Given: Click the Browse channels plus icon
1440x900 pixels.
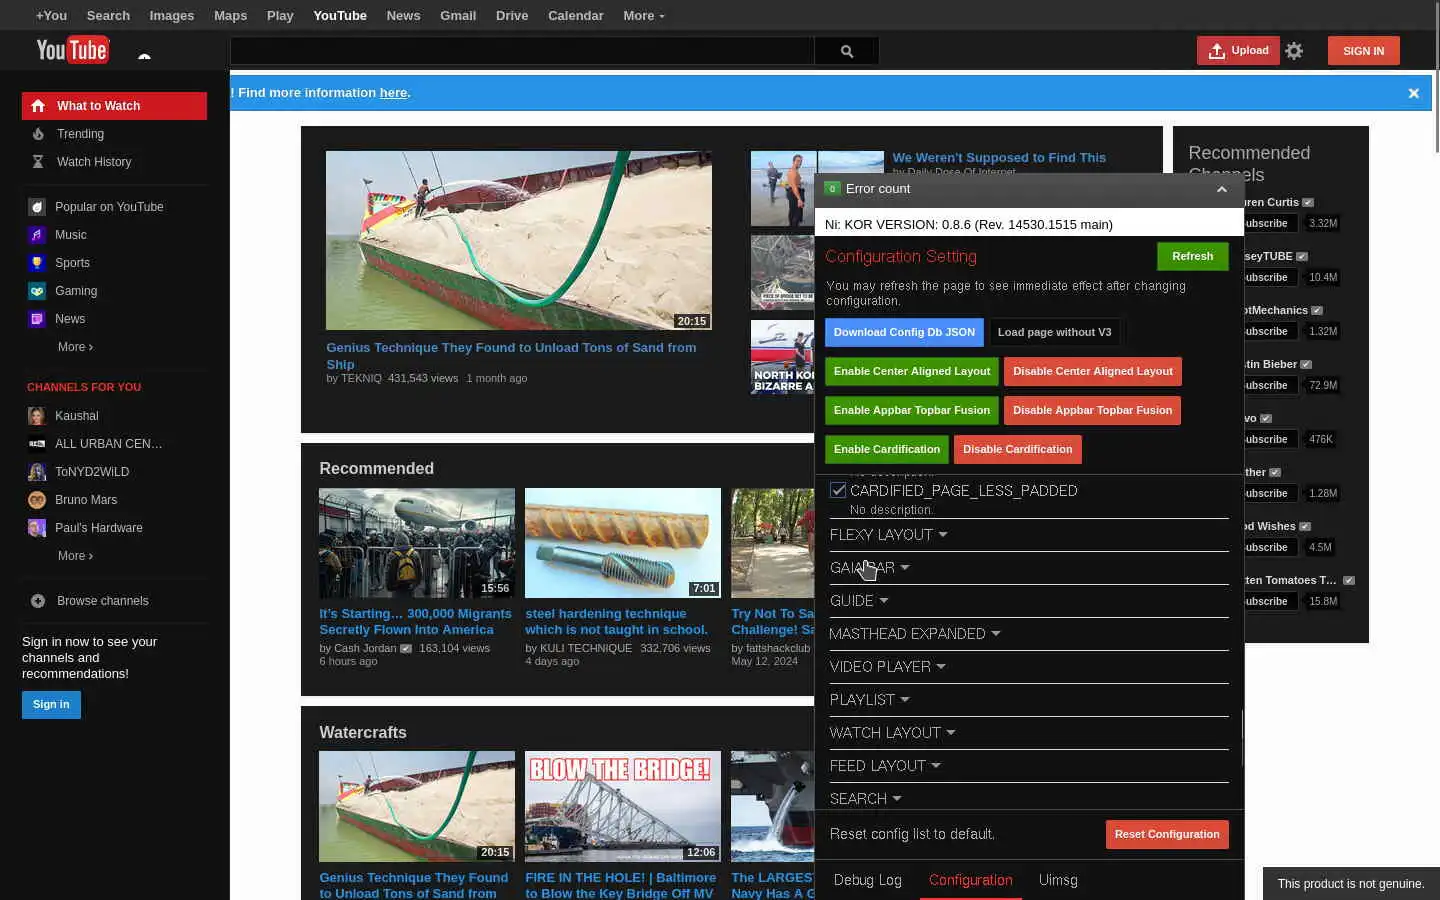Looking at the screenshot, I should tap(38, 601).
